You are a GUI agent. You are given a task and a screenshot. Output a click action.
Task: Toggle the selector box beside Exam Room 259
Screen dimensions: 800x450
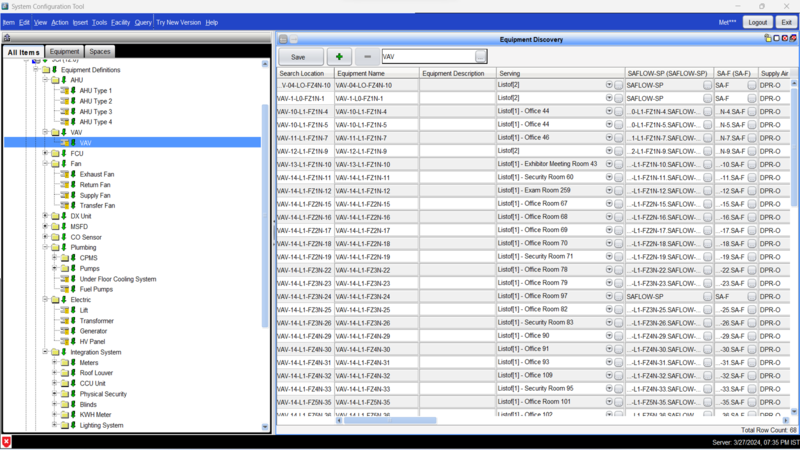point(619,190)
